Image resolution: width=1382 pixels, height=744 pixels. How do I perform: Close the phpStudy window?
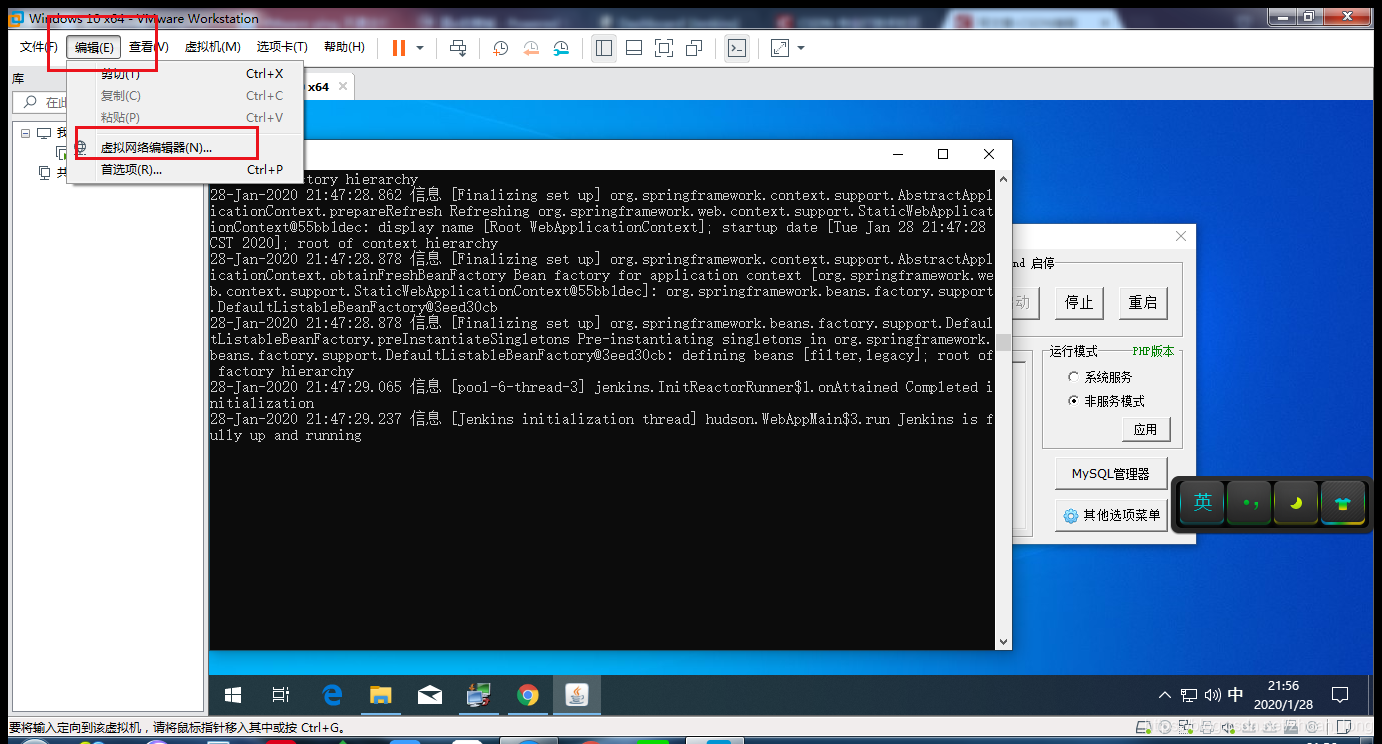point(1181,237)
